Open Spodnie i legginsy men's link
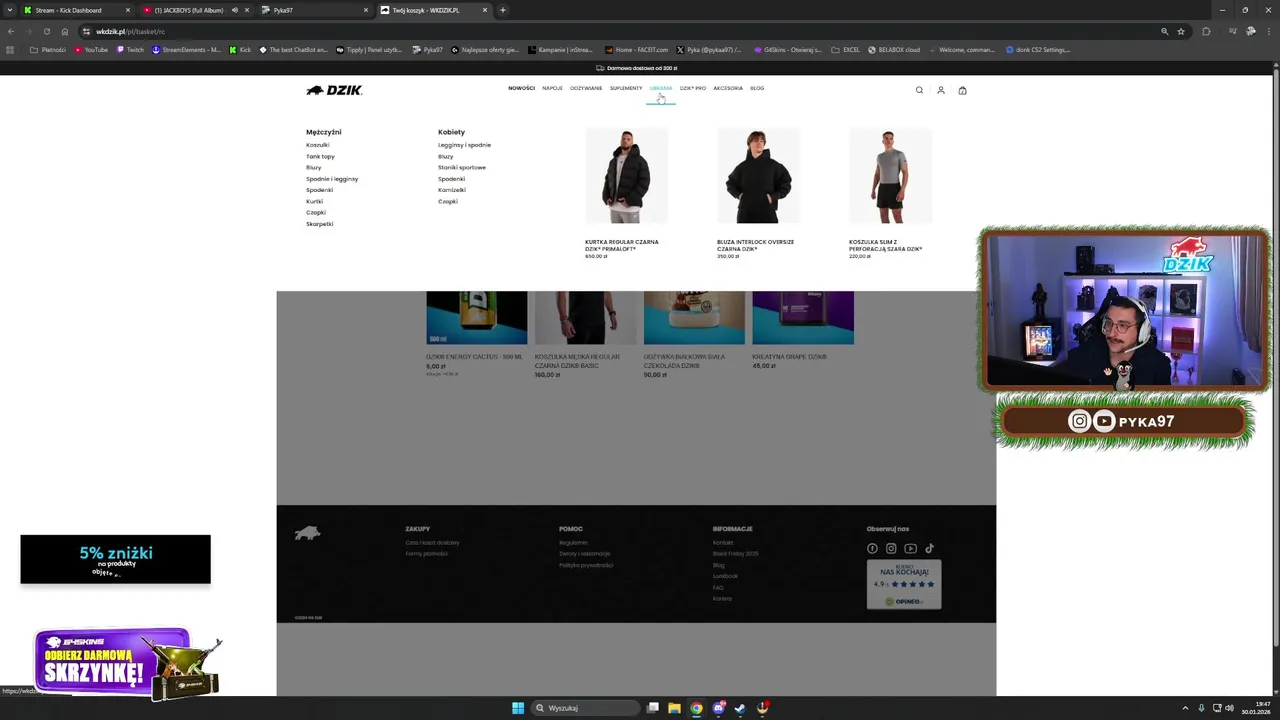The width and height of the screenshot is (1280, 720). click(x=332, y=179)
